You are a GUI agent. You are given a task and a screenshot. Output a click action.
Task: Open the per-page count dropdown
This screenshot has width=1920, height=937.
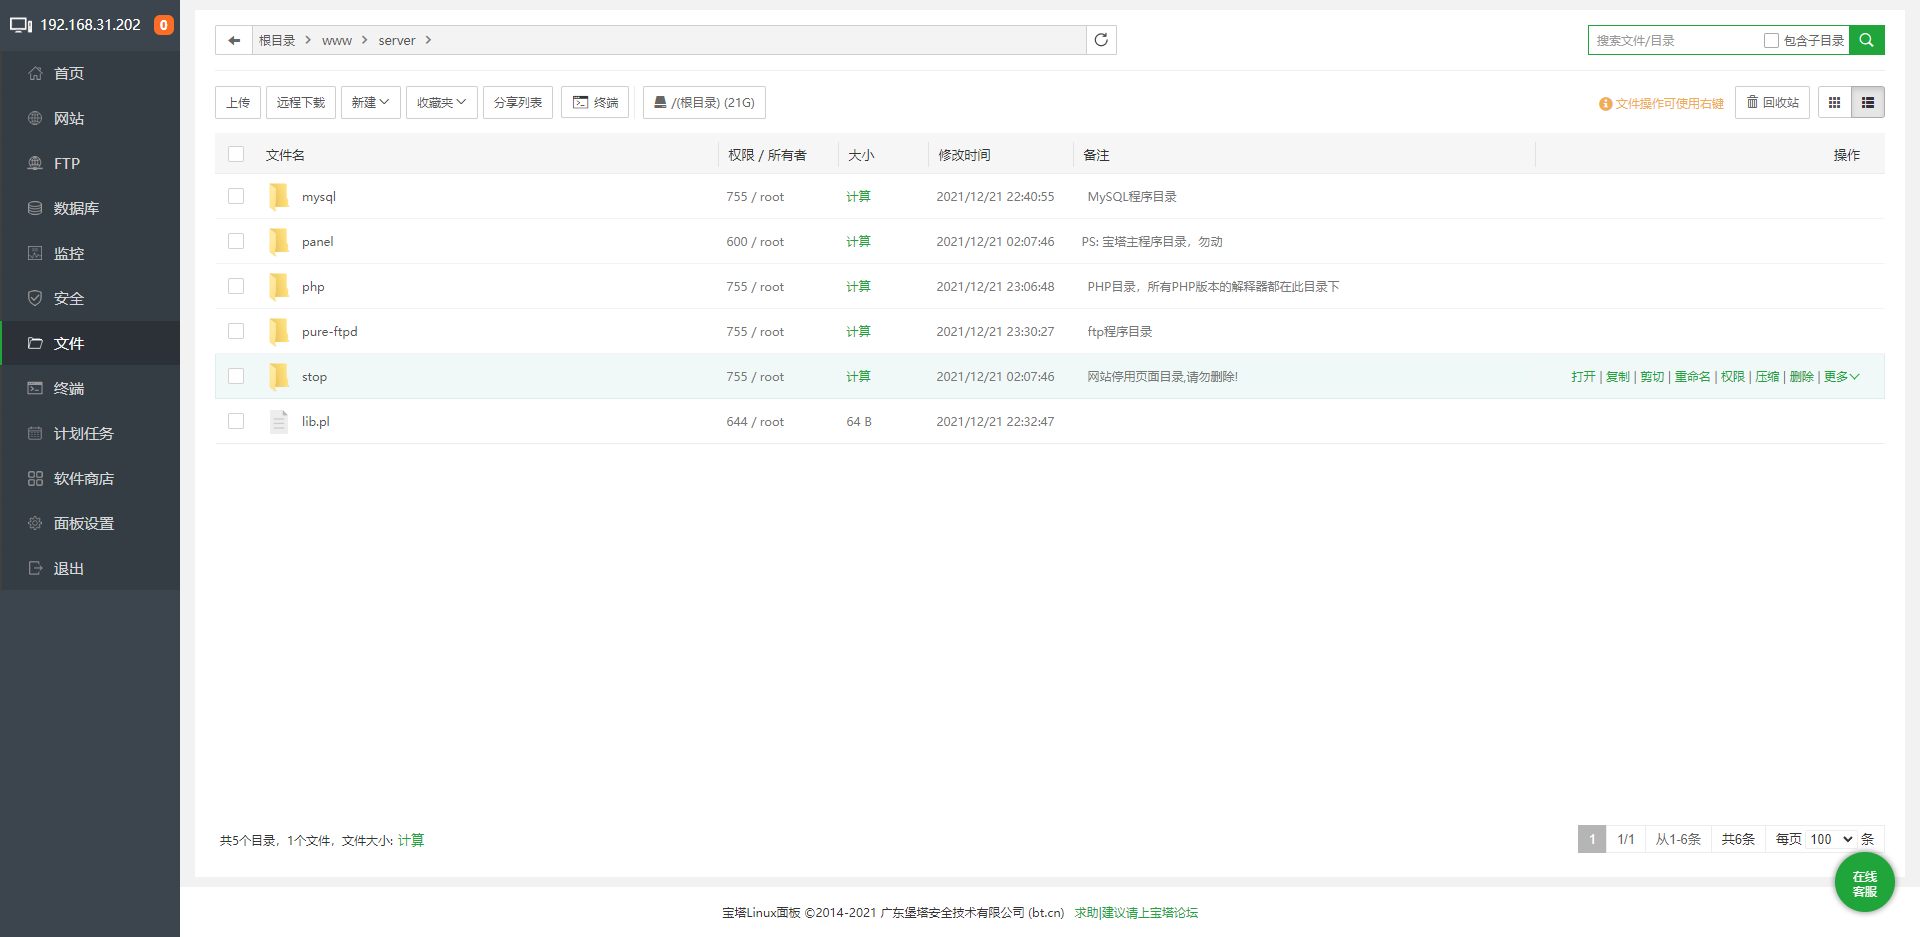click(x=1832, y=839)
